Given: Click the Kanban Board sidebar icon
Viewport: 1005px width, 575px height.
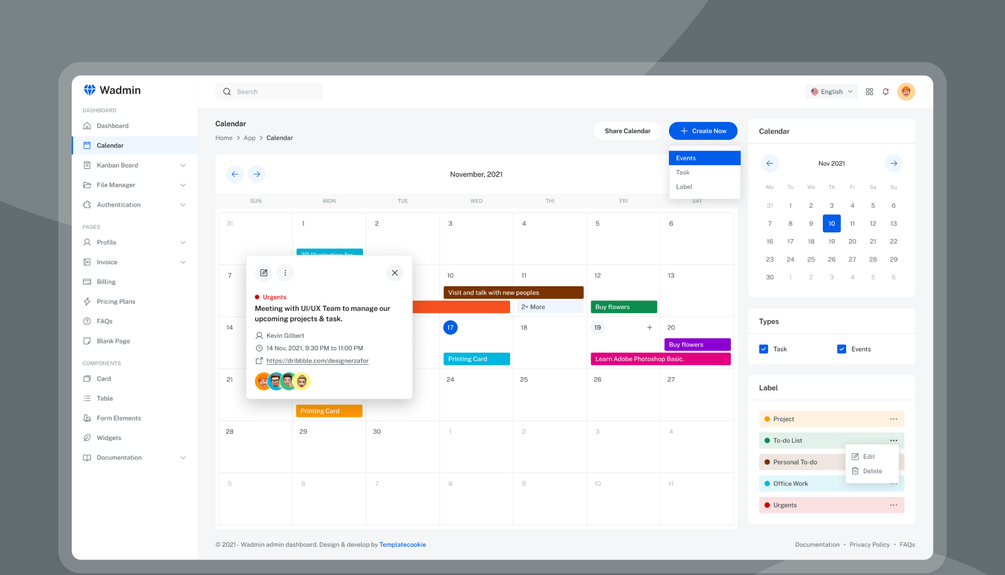Looking at the screenshot, I should click(87, 165).
